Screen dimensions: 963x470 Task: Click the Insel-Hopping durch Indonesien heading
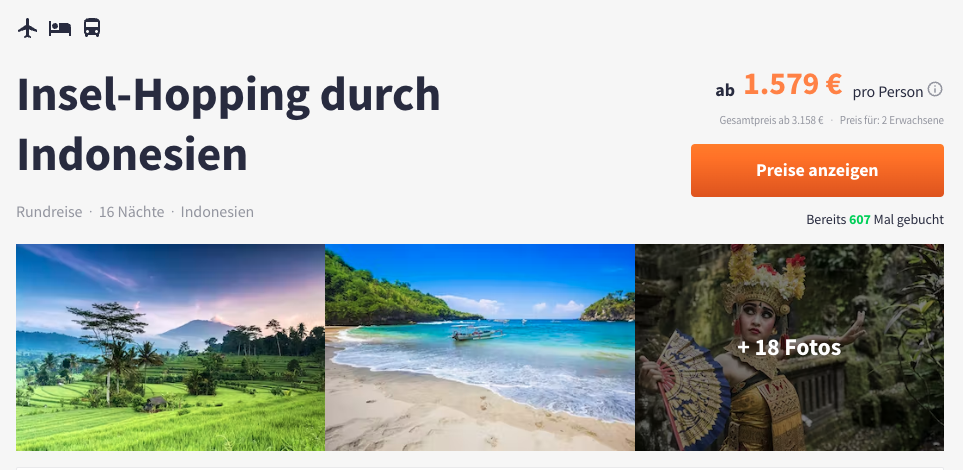tap(228, 124)
